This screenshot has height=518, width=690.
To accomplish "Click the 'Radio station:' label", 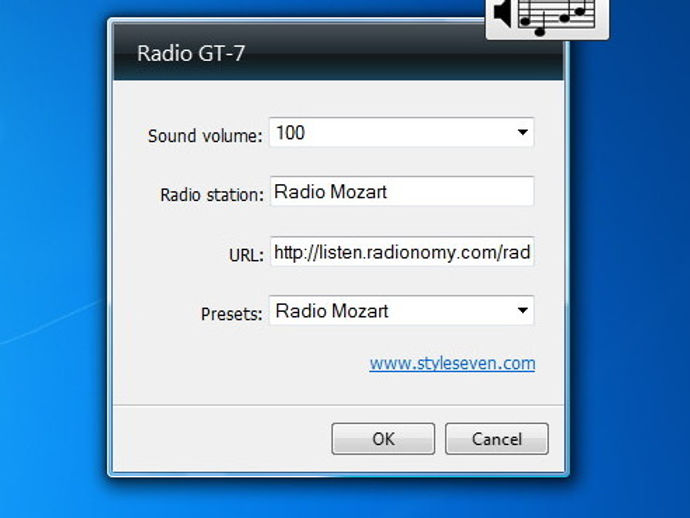I will [x=212, y=195].
